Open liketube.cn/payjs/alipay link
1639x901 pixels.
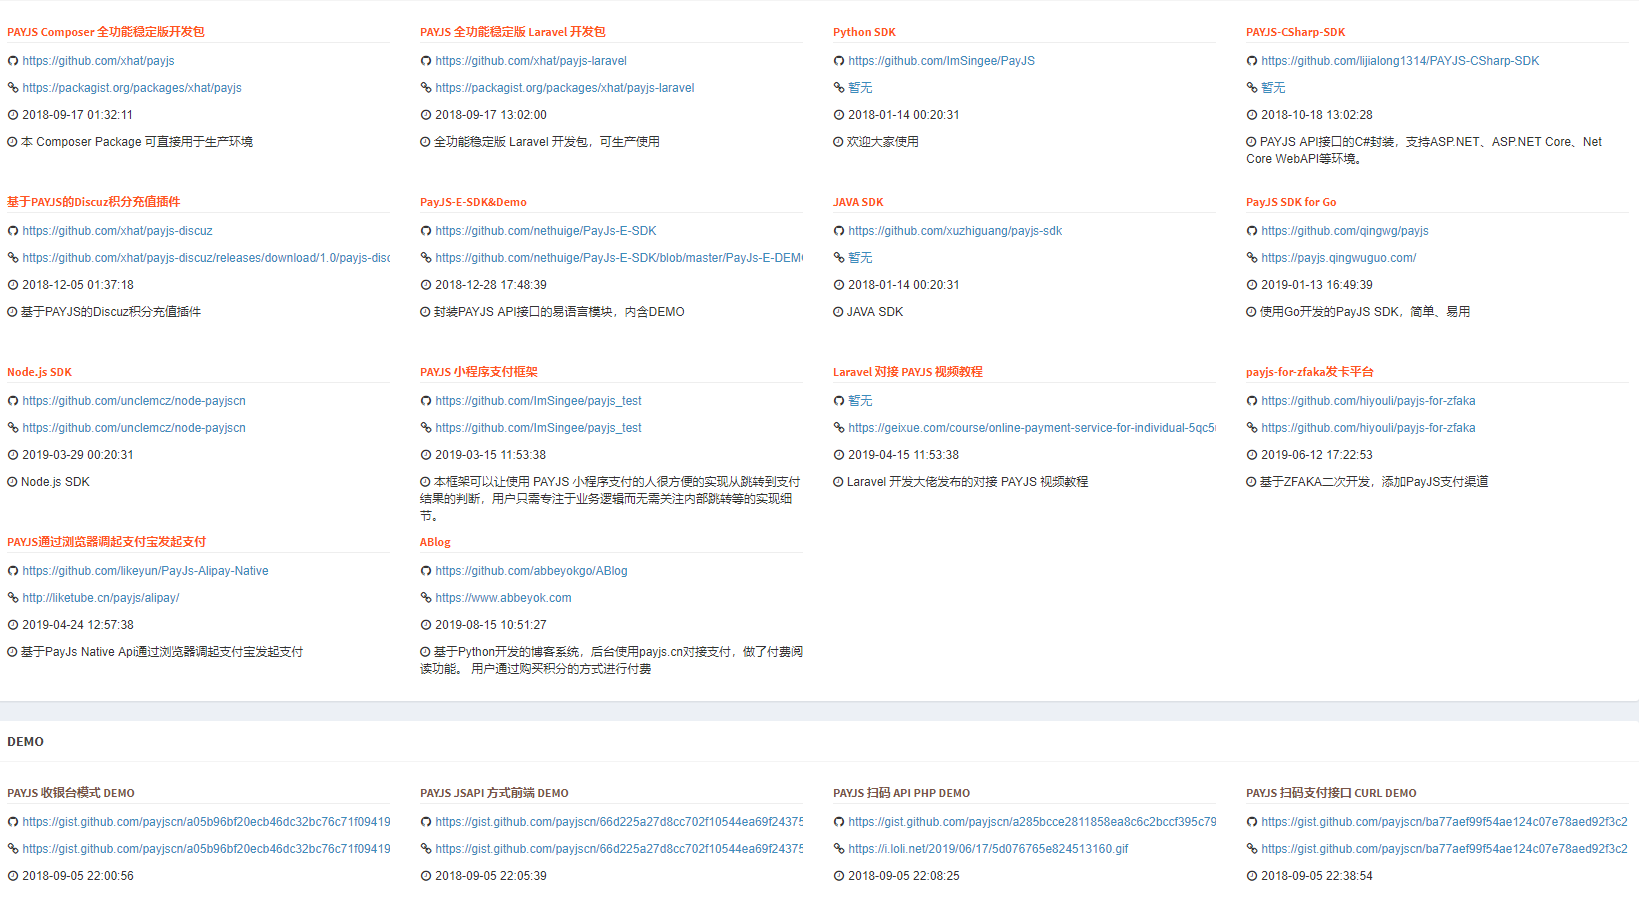101,598
